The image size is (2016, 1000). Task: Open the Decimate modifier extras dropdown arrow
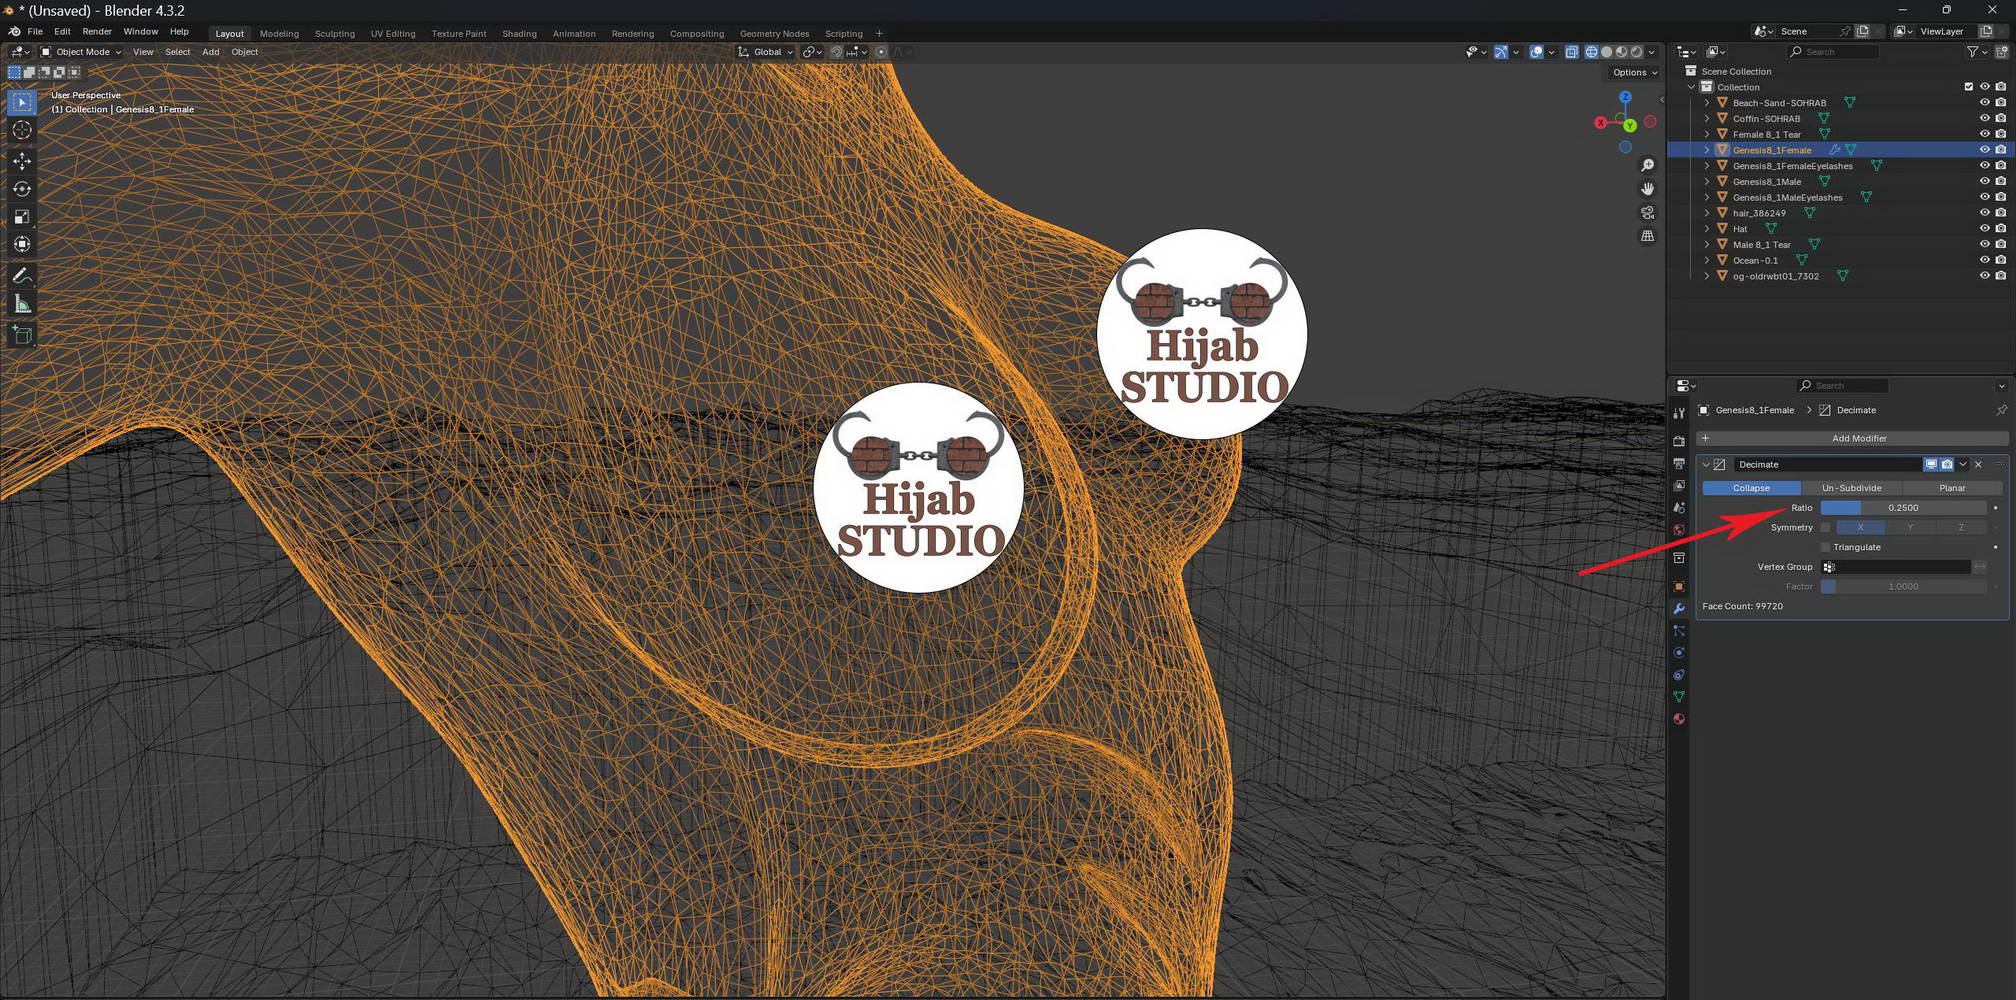click(1963, 464)
